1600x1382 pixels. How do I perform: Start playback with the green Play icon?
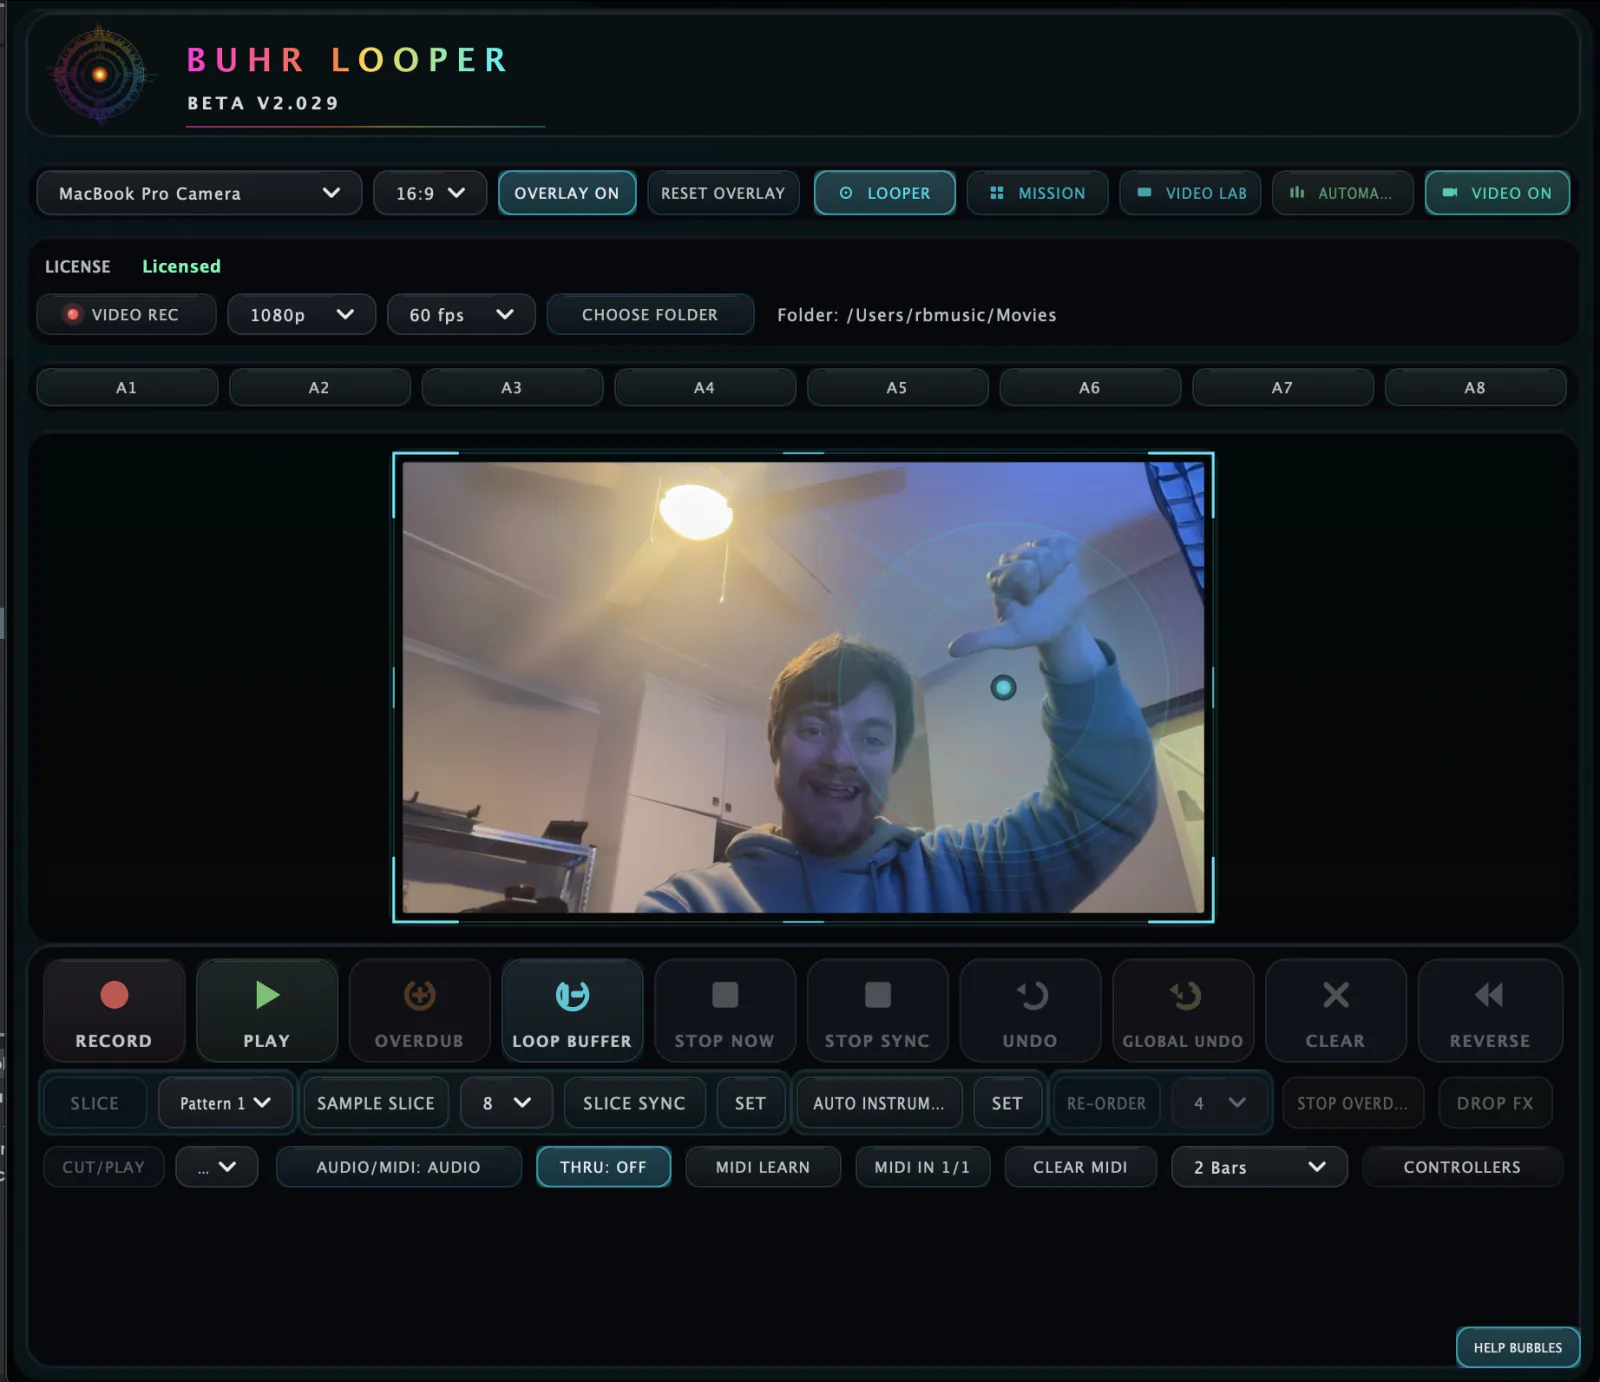tap(267, 995)
